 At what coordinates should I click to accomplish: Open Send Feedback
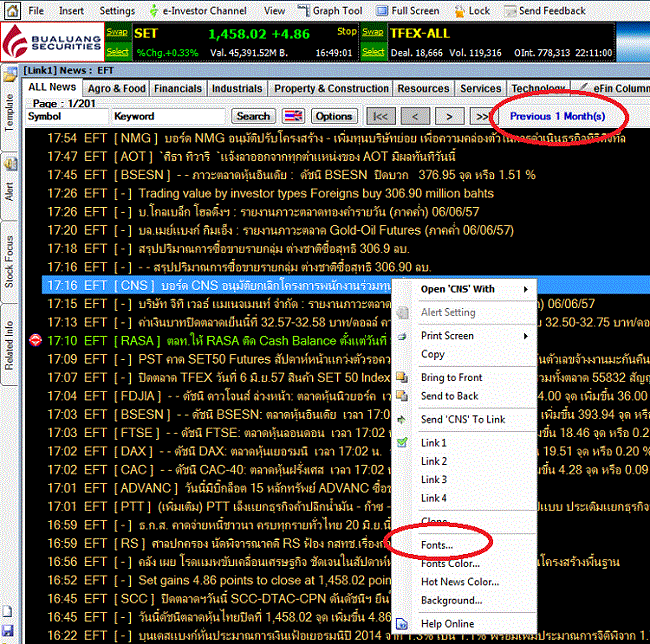click(545, 11)
